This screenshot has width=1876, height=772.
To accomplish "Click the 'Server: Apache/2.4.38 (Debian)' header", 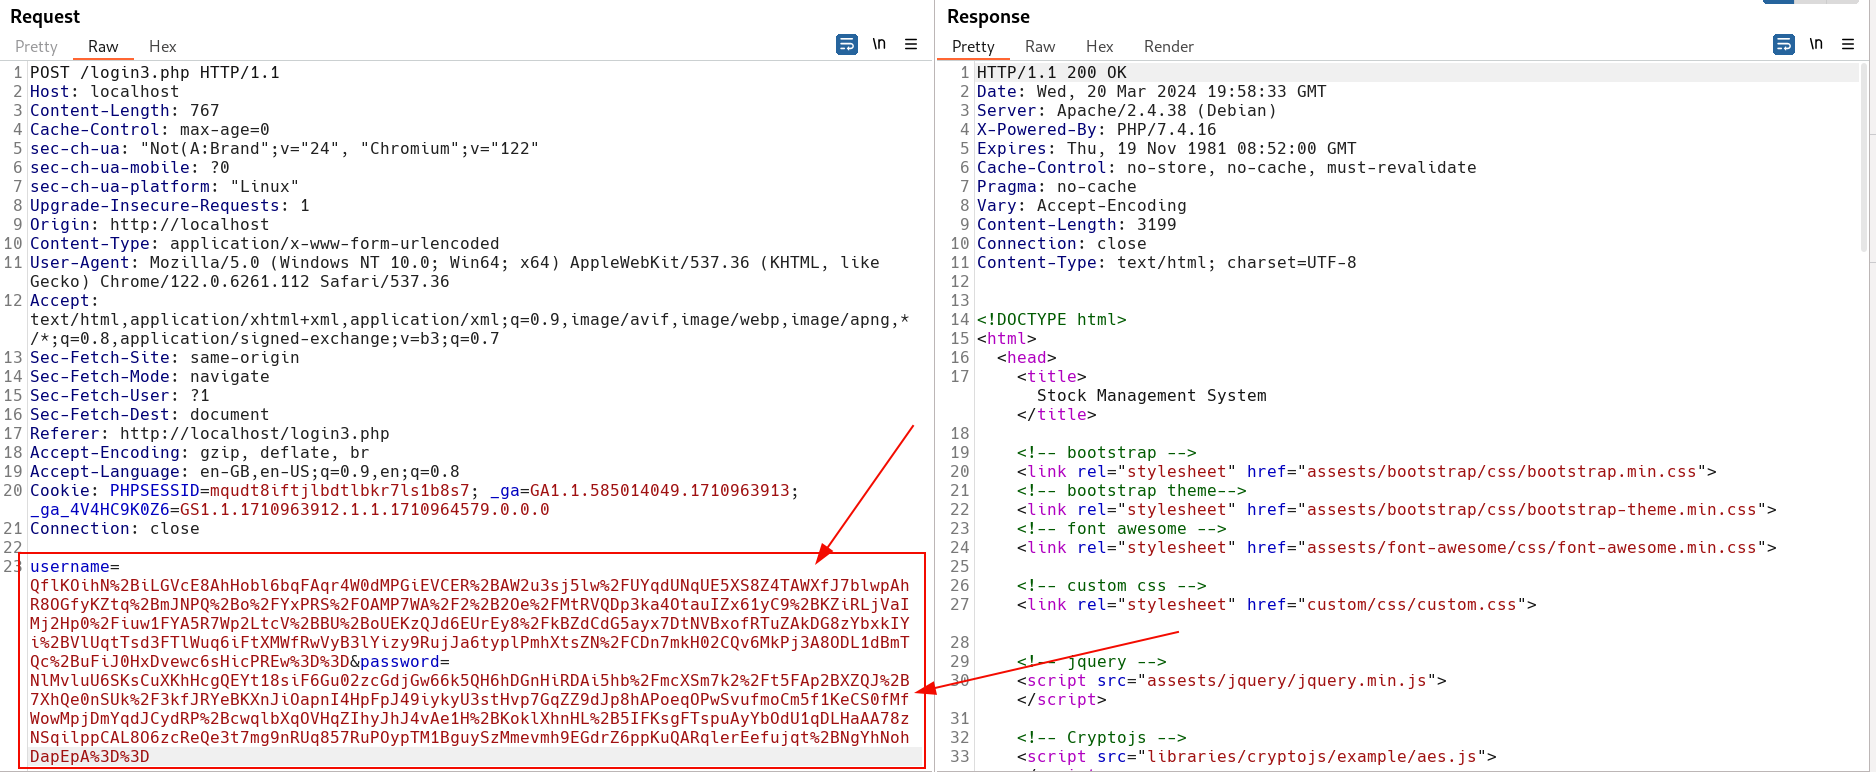I will pos(1127,111).
